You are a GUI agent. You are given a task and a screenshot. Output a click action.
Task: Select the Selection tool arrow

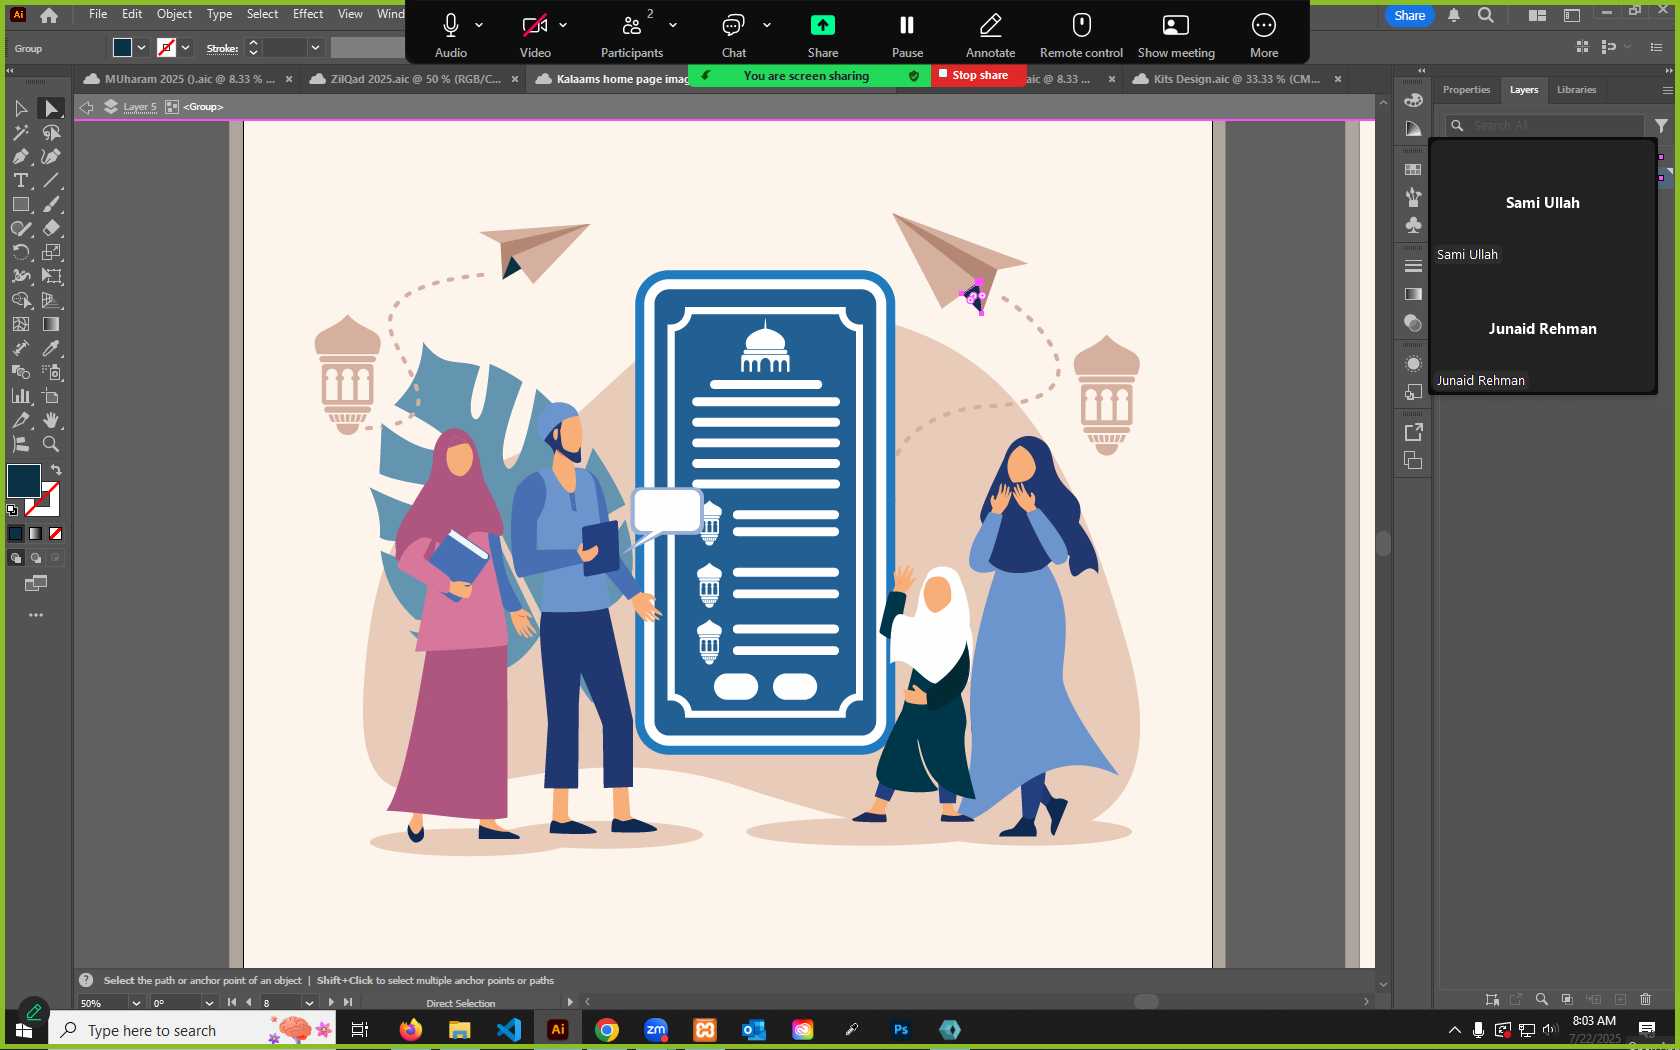[x=20, y=108]
